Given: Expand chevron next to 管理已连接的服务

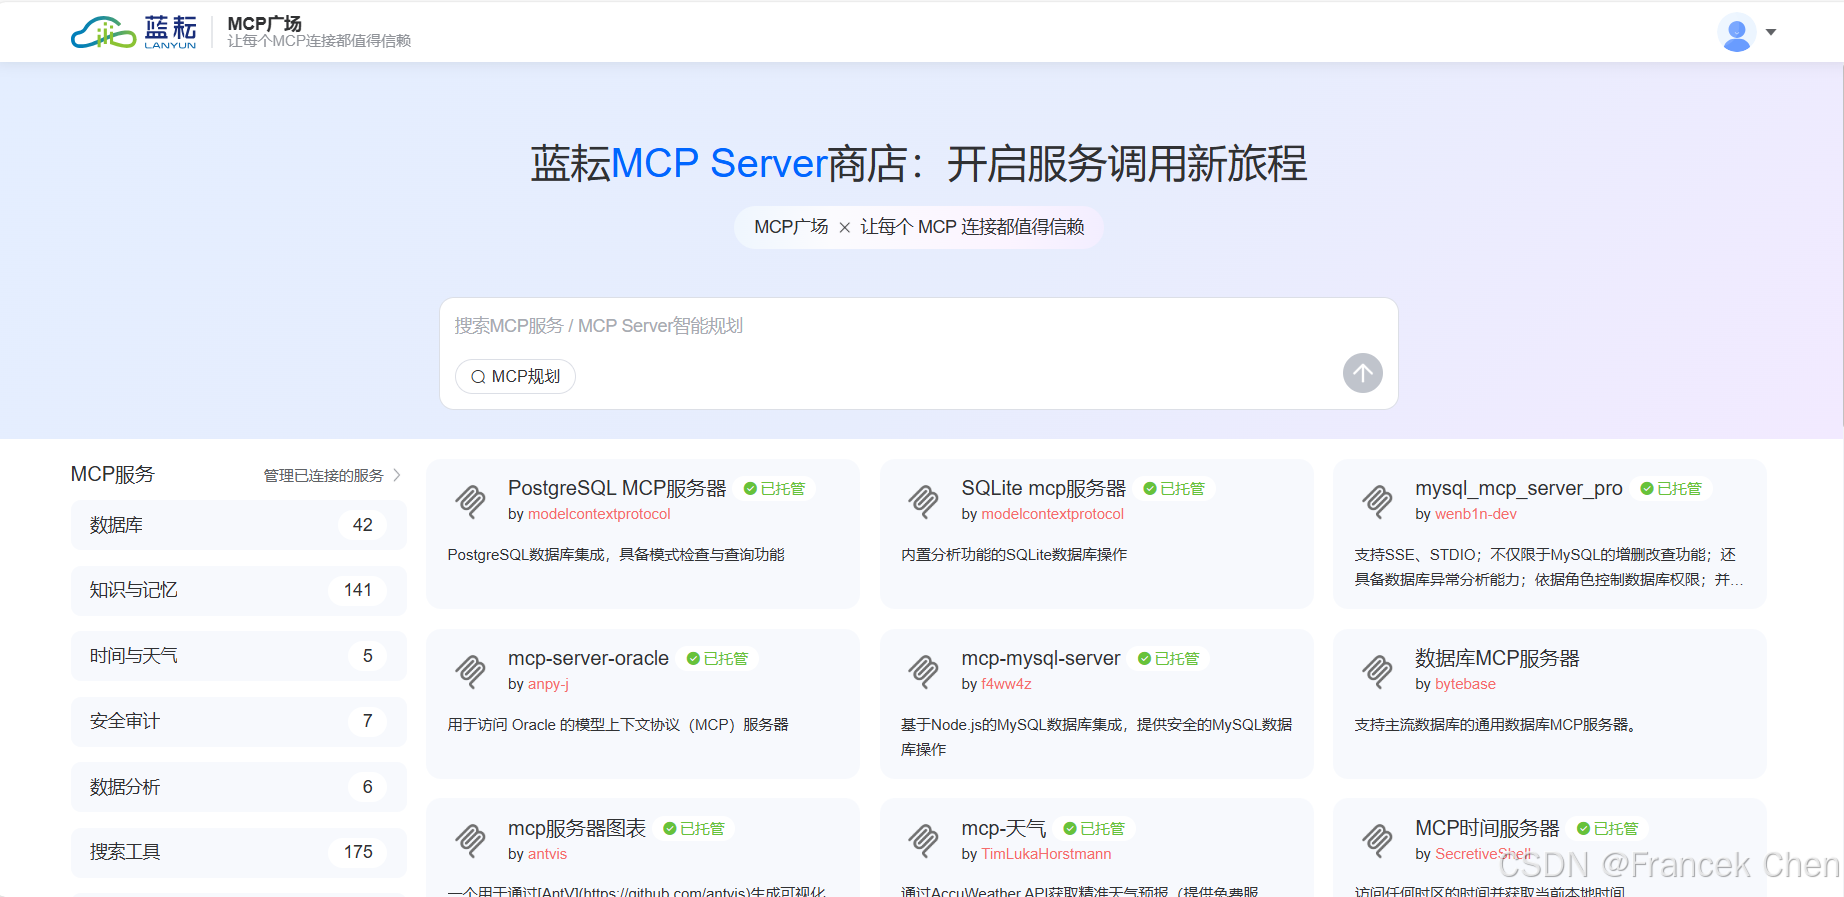Looking at the screenshot, I should click(x=397, y=475).
